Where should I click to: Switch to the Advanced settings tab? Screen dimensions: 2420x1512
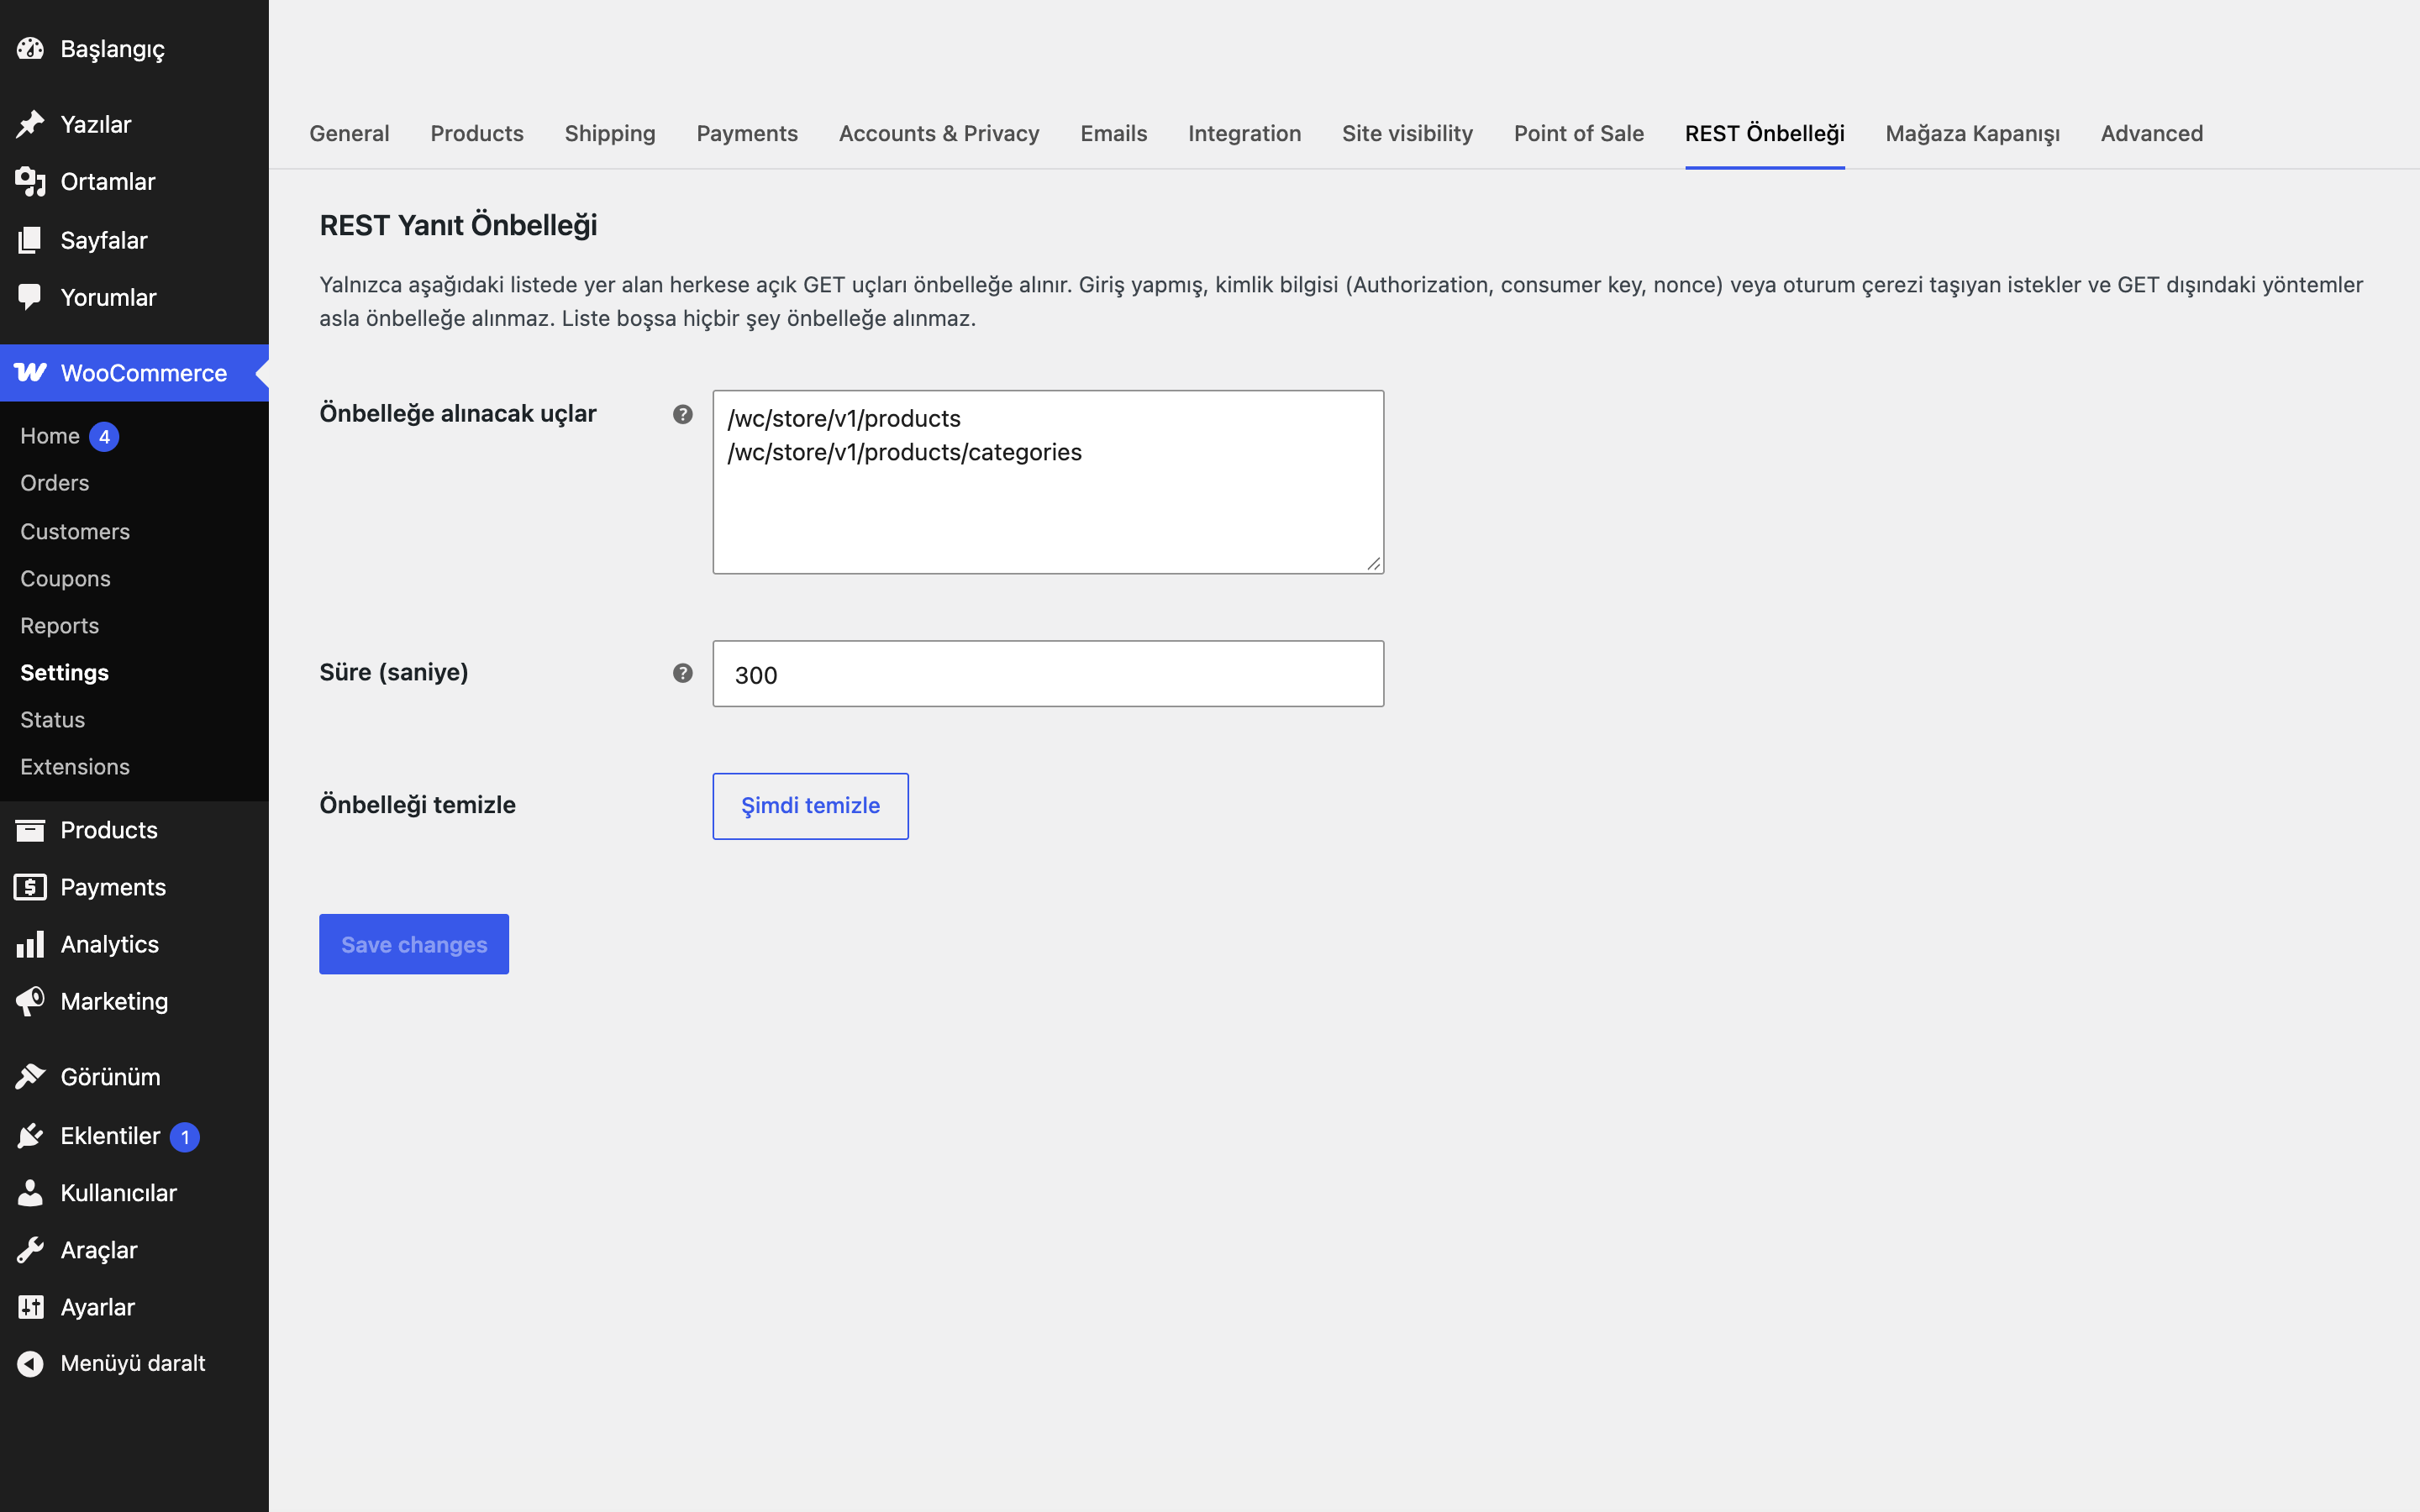click(2151, 133)
